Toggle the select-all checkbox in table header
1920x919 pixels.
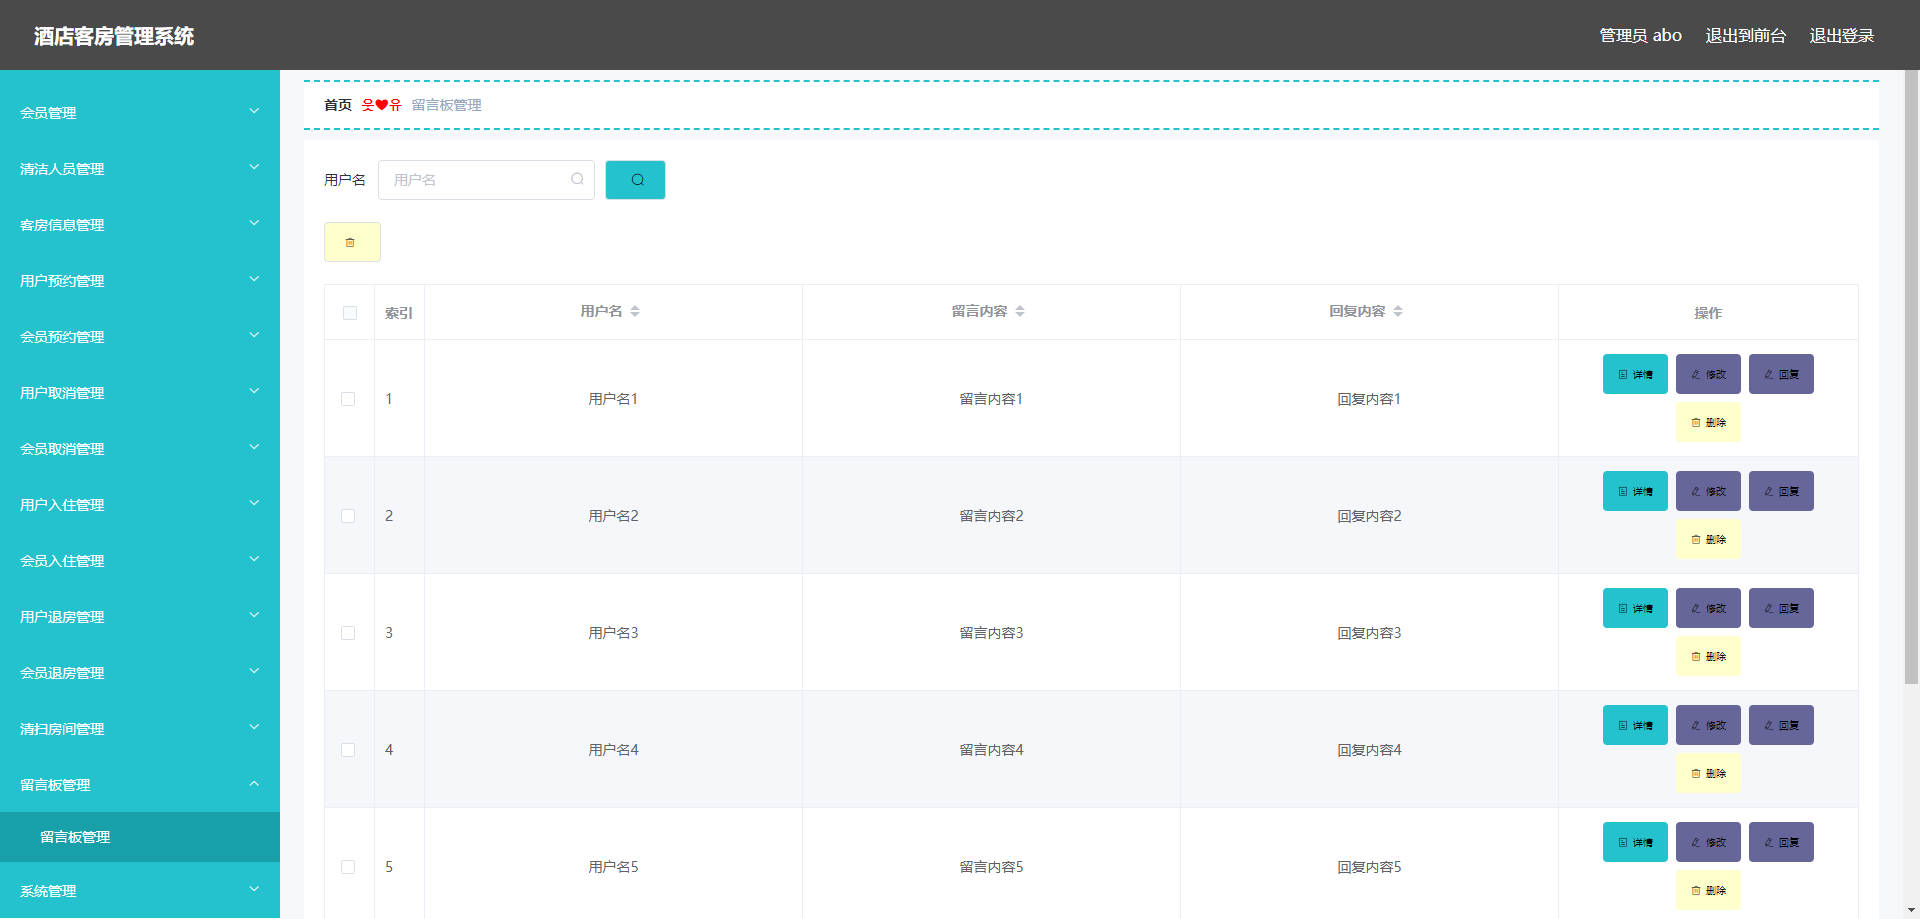coord(349,313)
